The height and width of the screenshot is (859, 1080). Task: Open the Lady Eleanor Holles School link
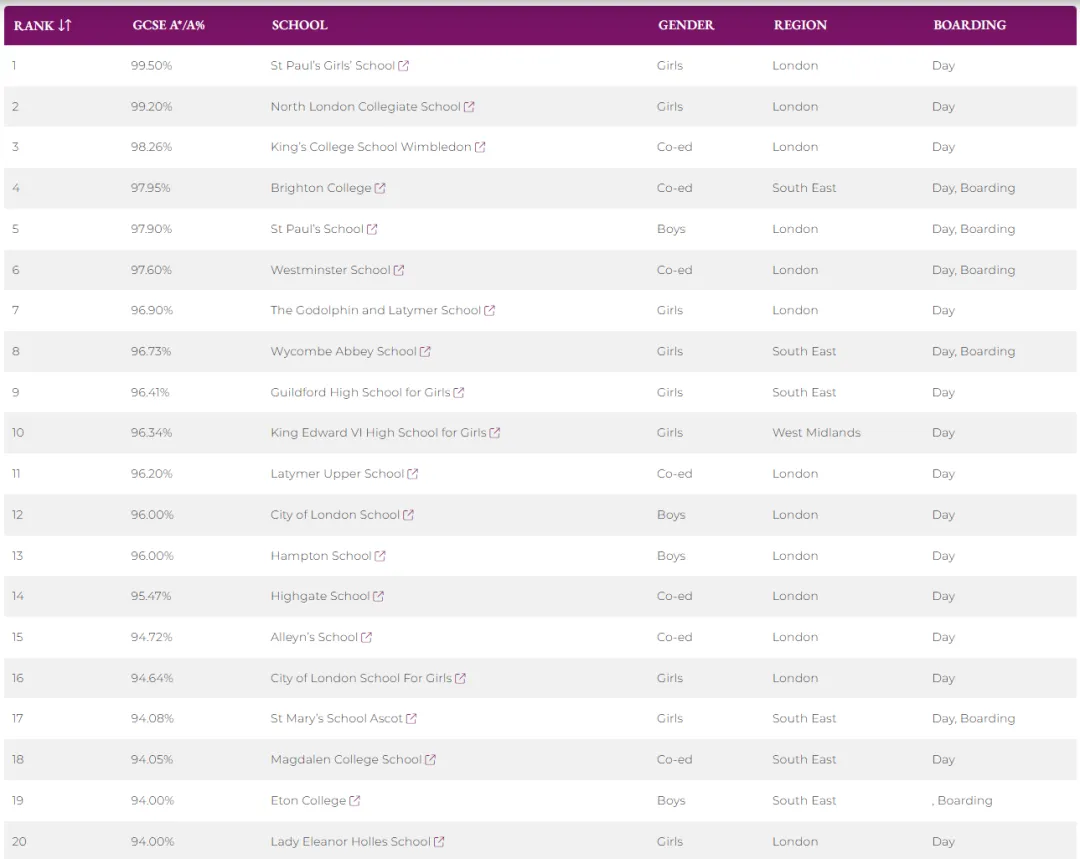coord(351,841)
